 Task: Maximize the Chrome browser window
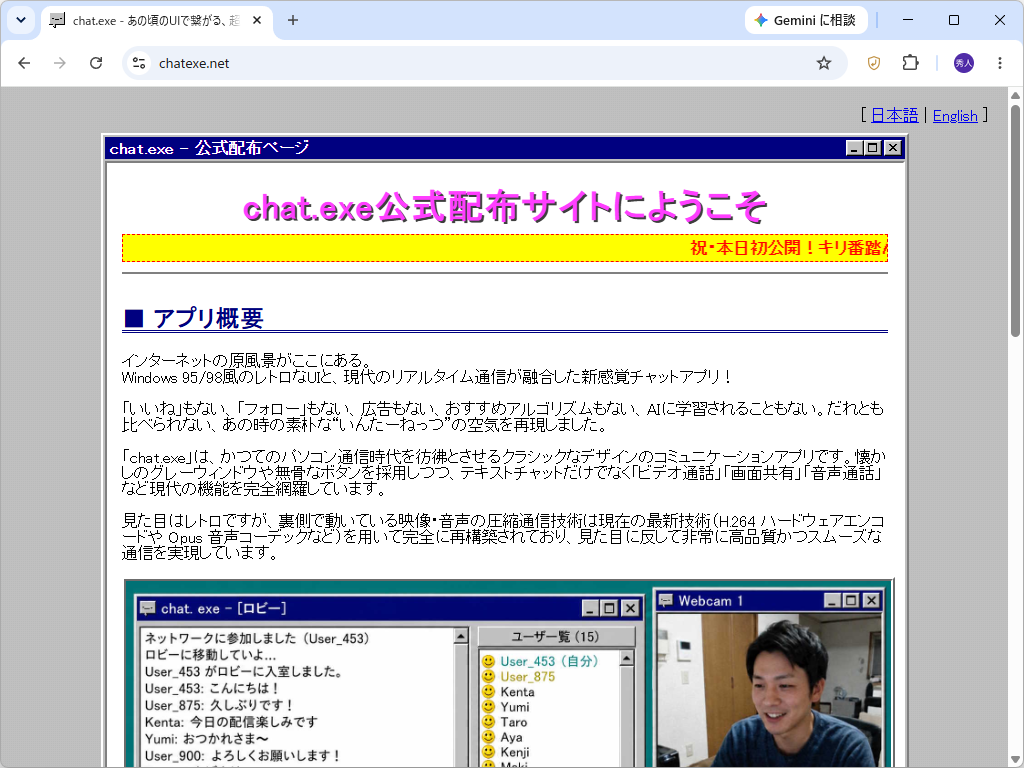tap(953, 20)
